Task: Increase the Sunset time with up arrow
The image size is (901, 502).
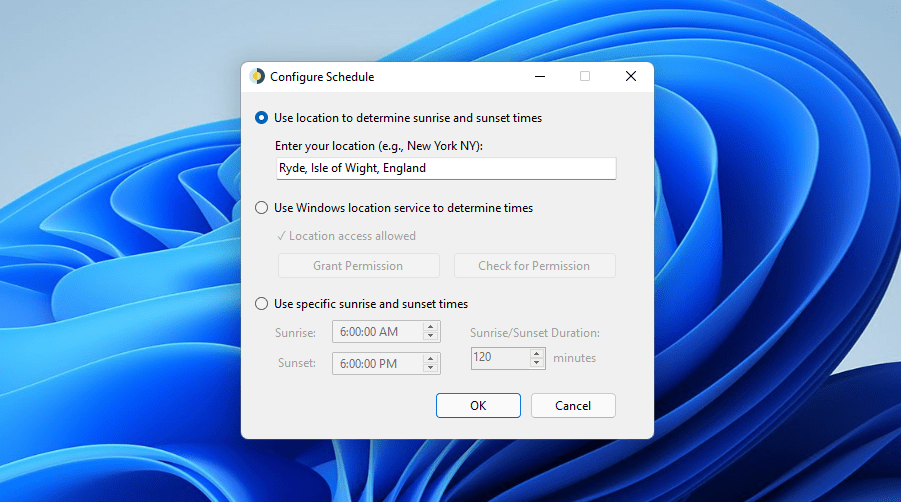Action: pos(430,358)
